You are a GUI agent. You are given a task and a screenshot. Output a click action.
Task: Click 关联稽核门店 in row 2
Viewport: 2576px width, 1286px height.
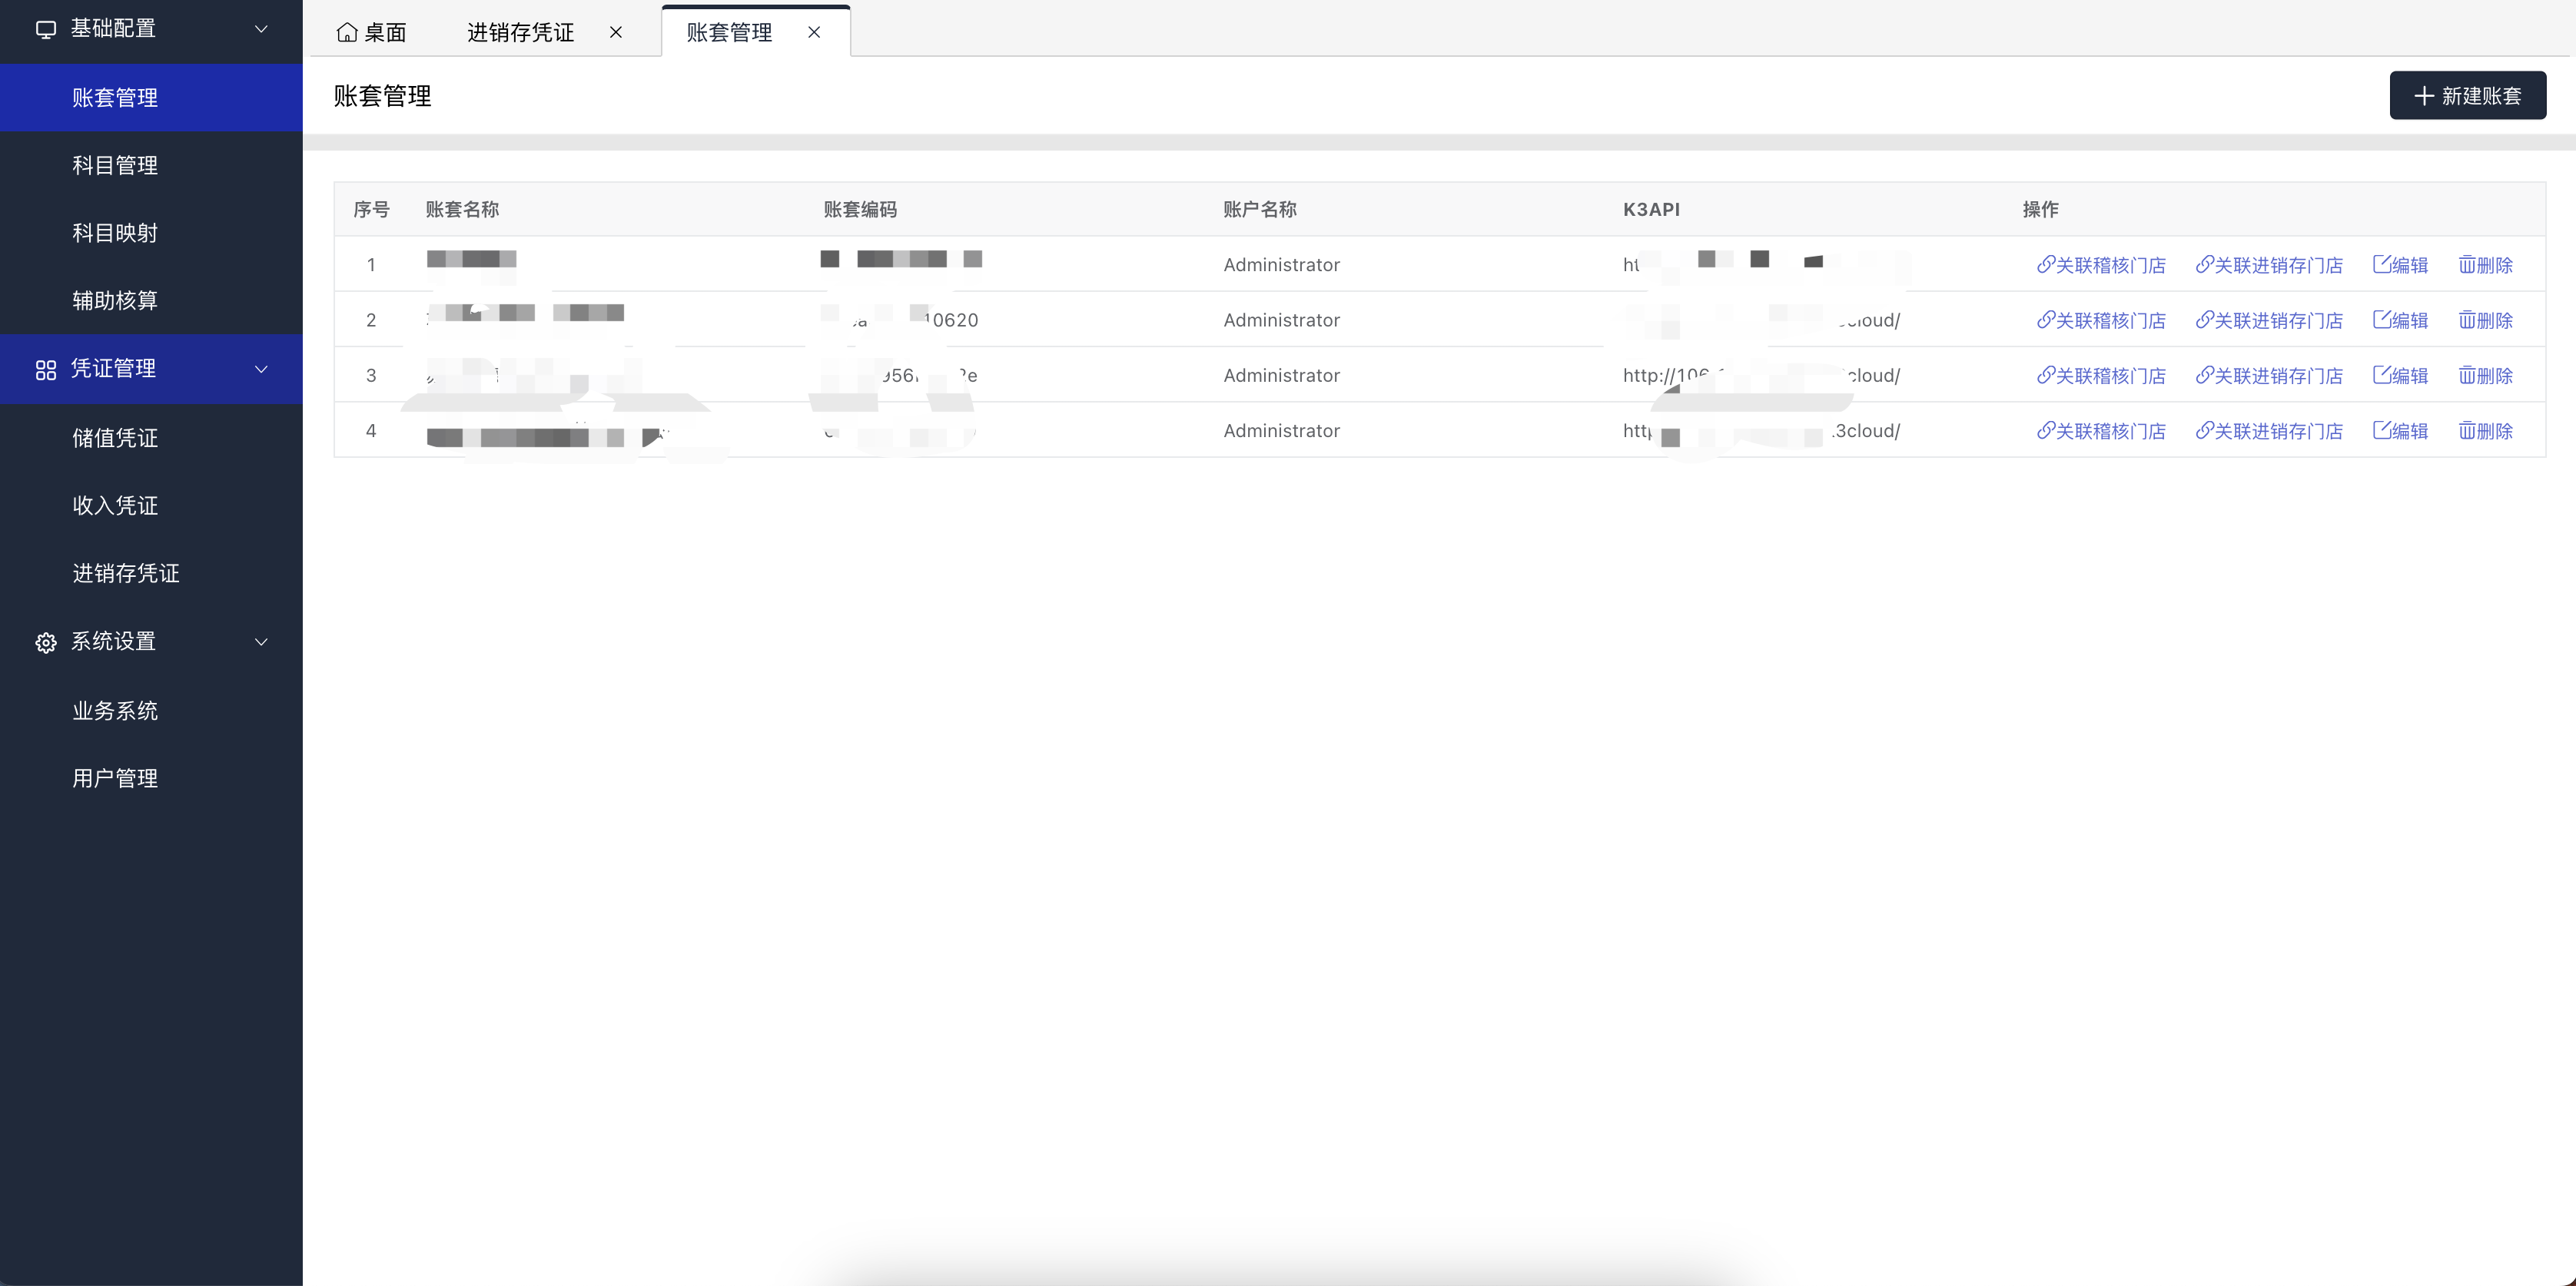point(2101,320)
